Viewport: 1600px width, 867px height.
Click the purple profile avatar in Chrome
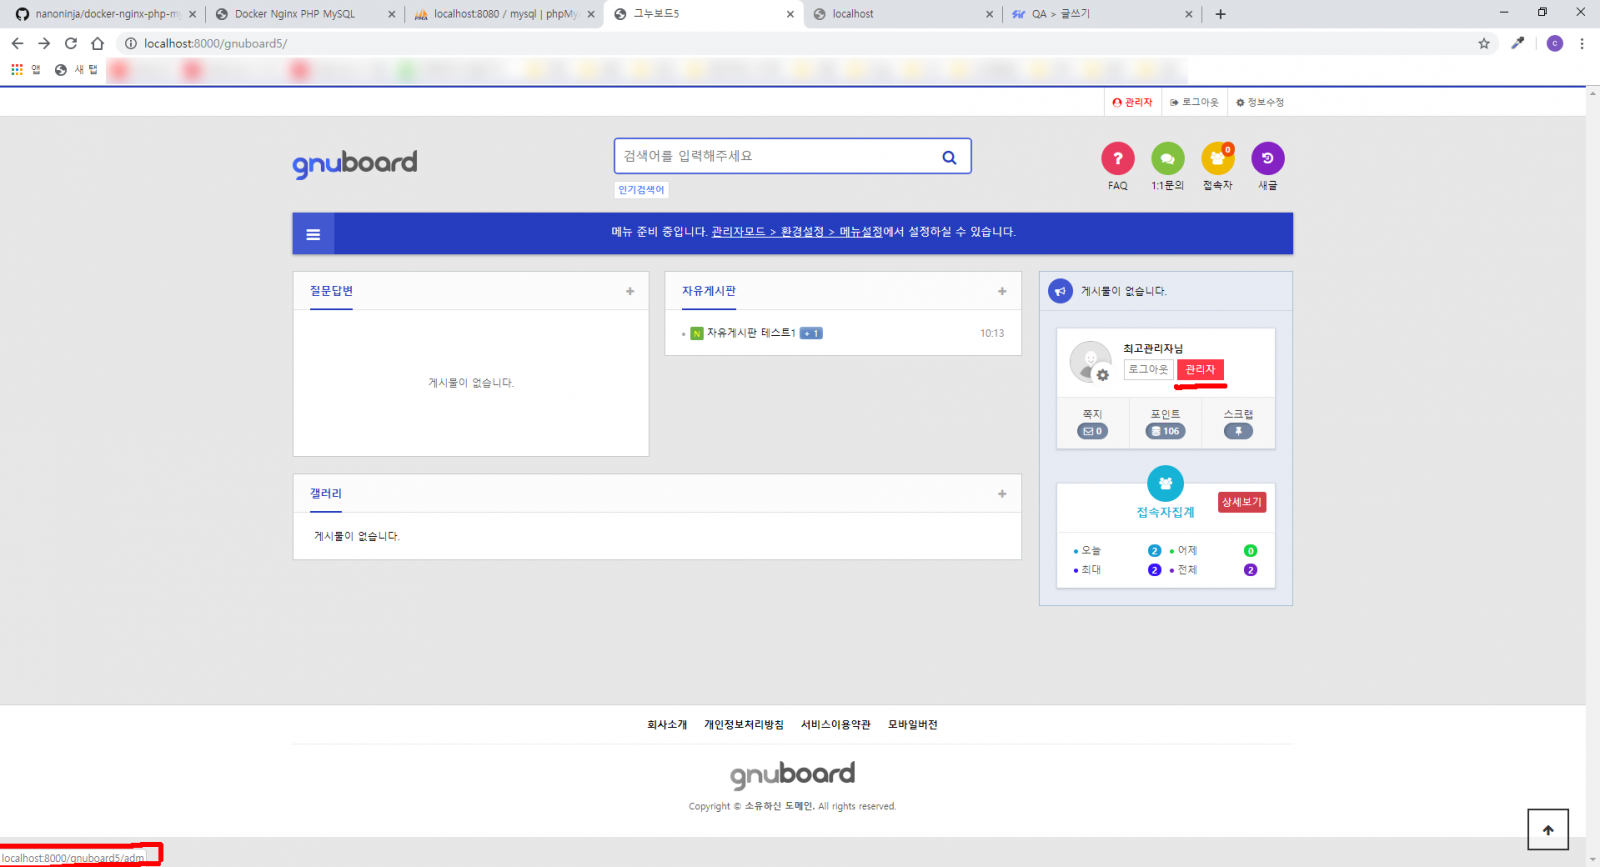click(1554, 43)
